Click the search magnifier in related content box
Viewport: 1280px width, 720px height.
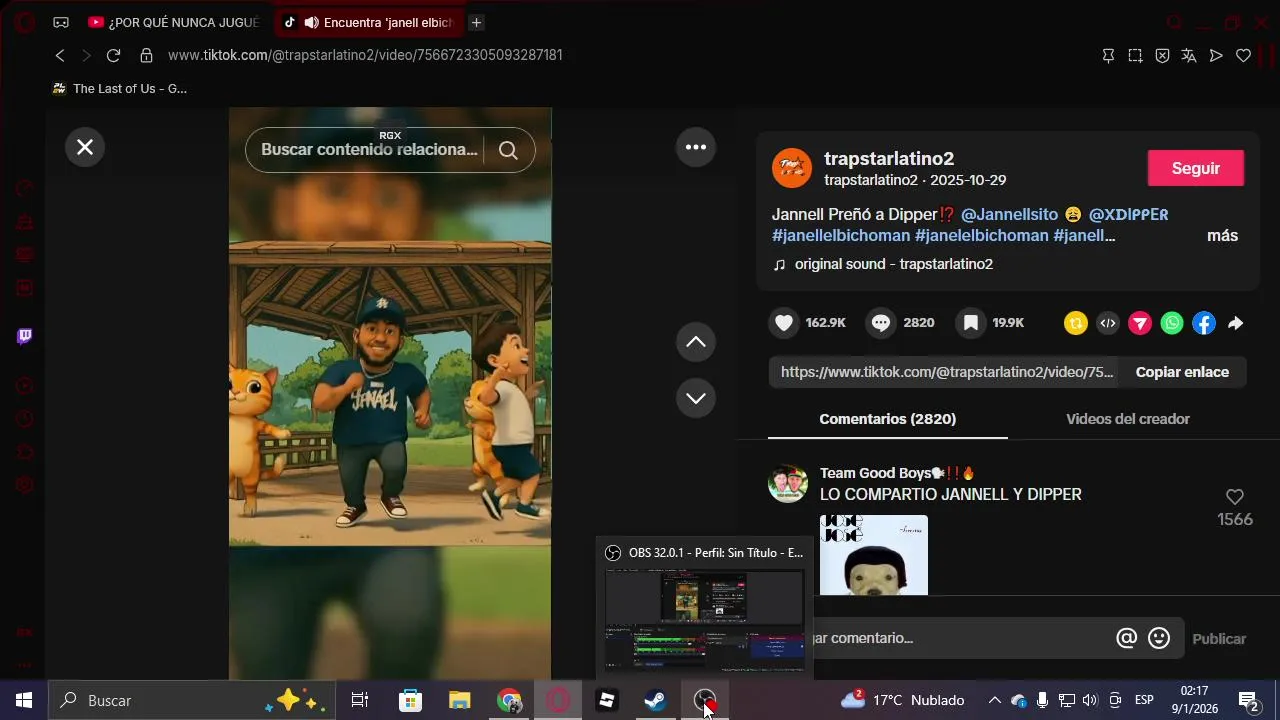[508, 150]
